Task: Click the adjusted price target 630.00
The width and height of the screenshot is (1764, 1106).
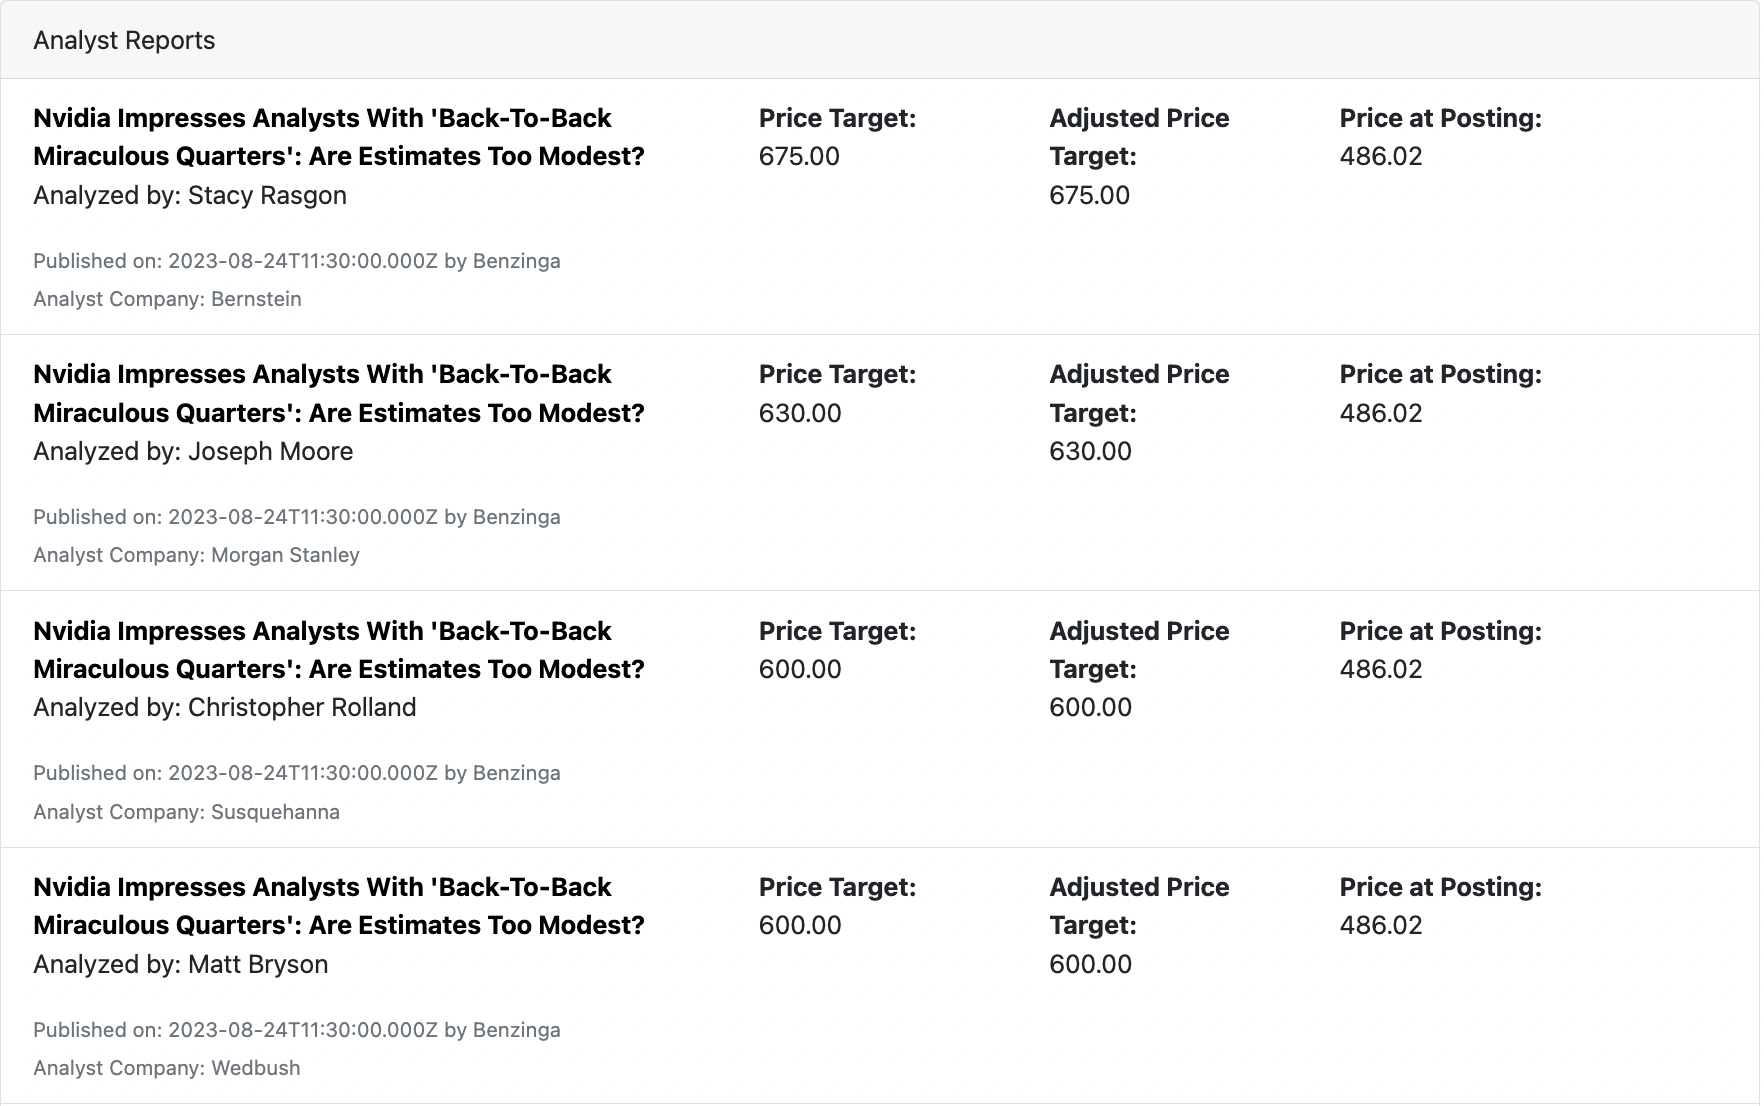Action: [x=1090, y=451]
